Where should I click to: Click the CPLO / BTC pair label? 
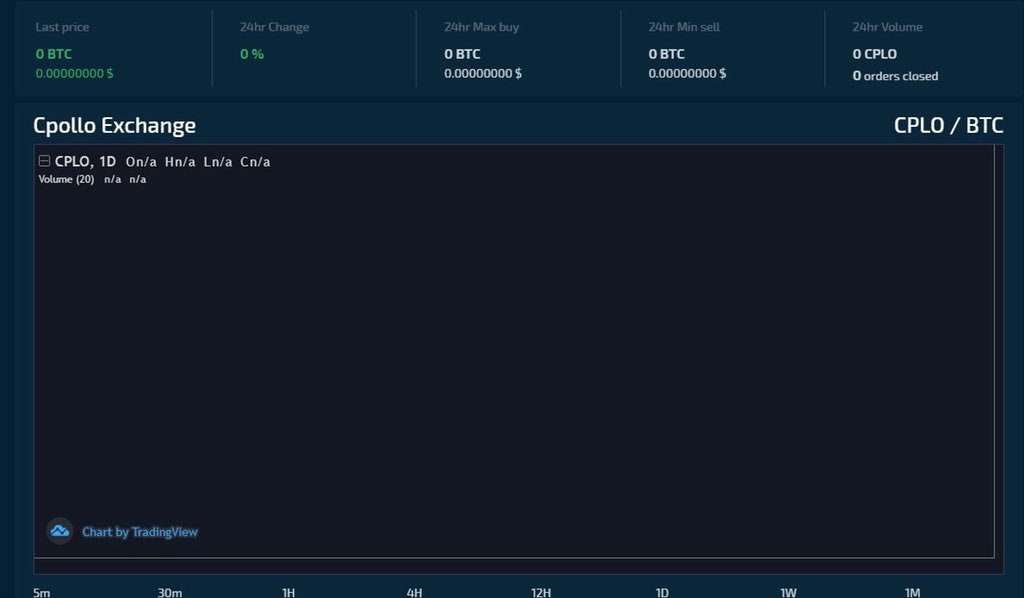pyautogui.click(x=948, y=125)
